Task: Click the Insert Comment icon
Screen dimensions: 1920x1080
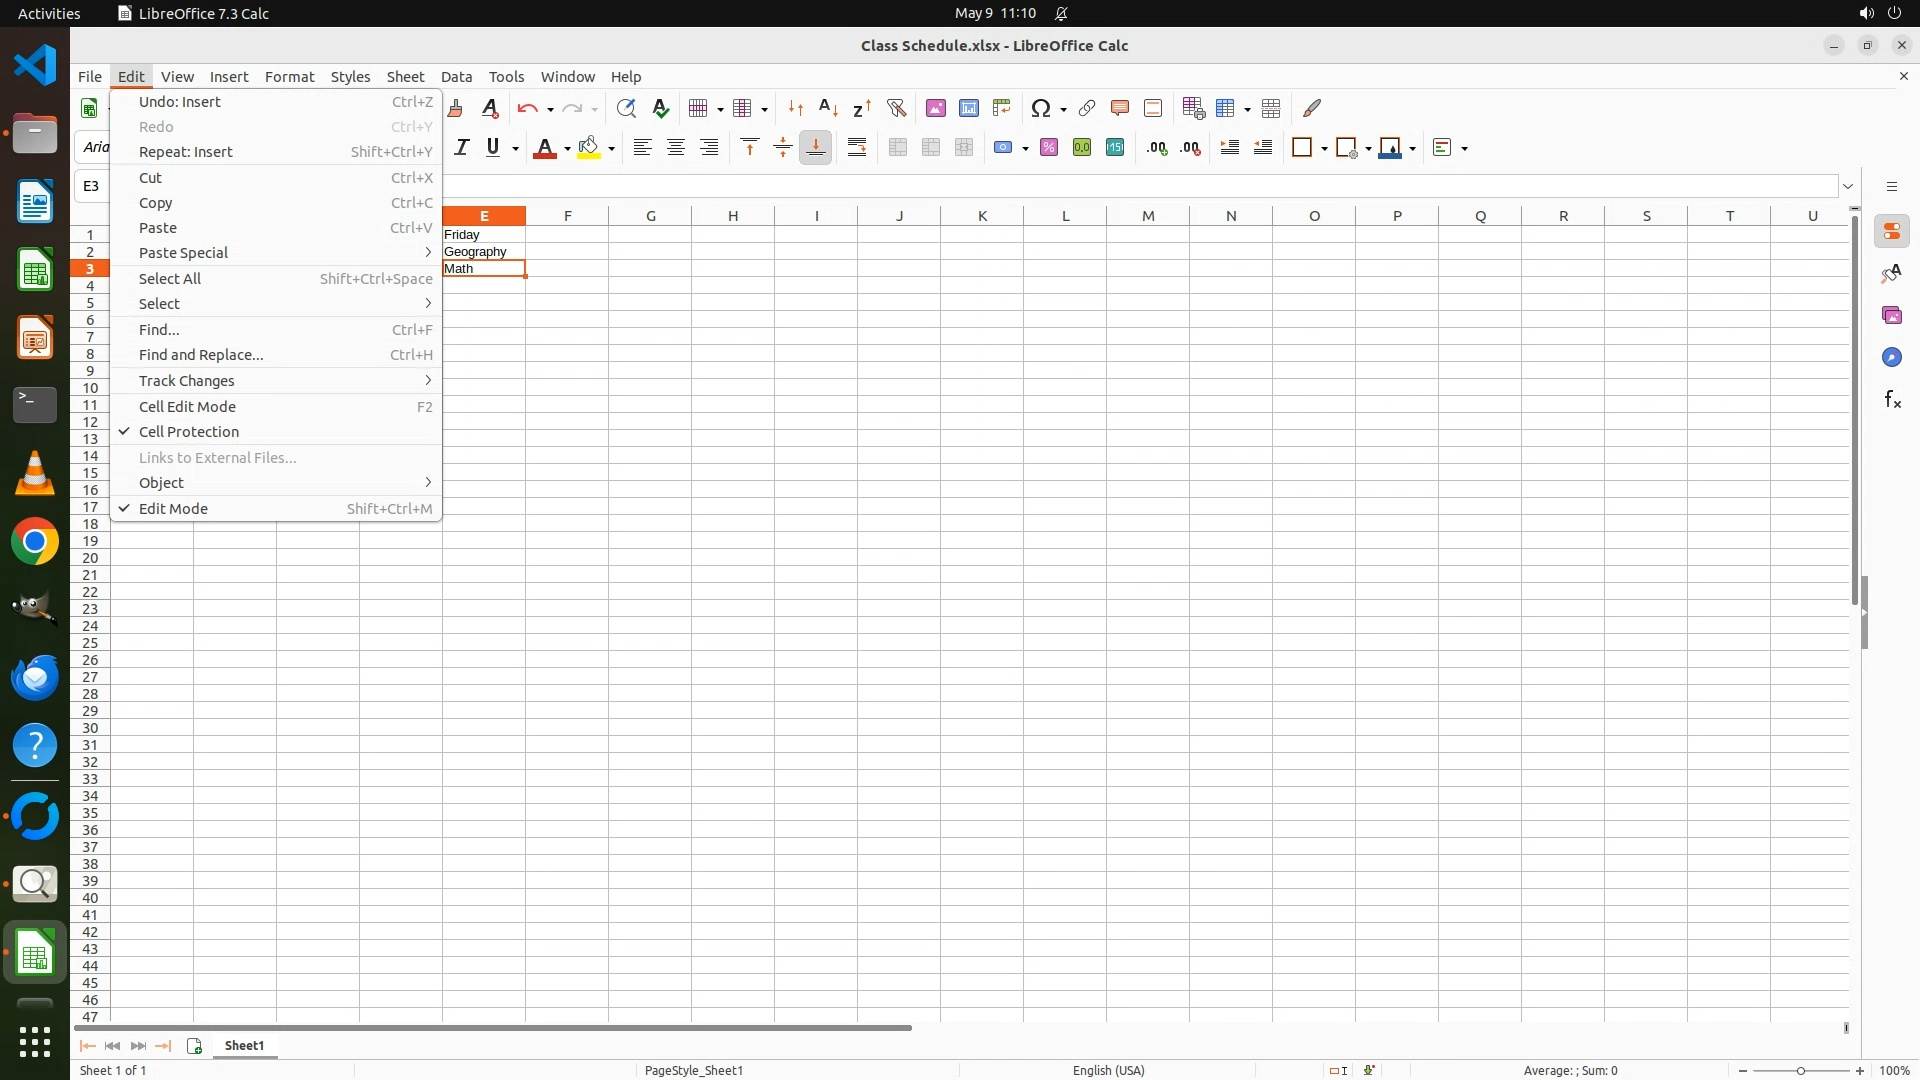Action: click(1120, 108)
